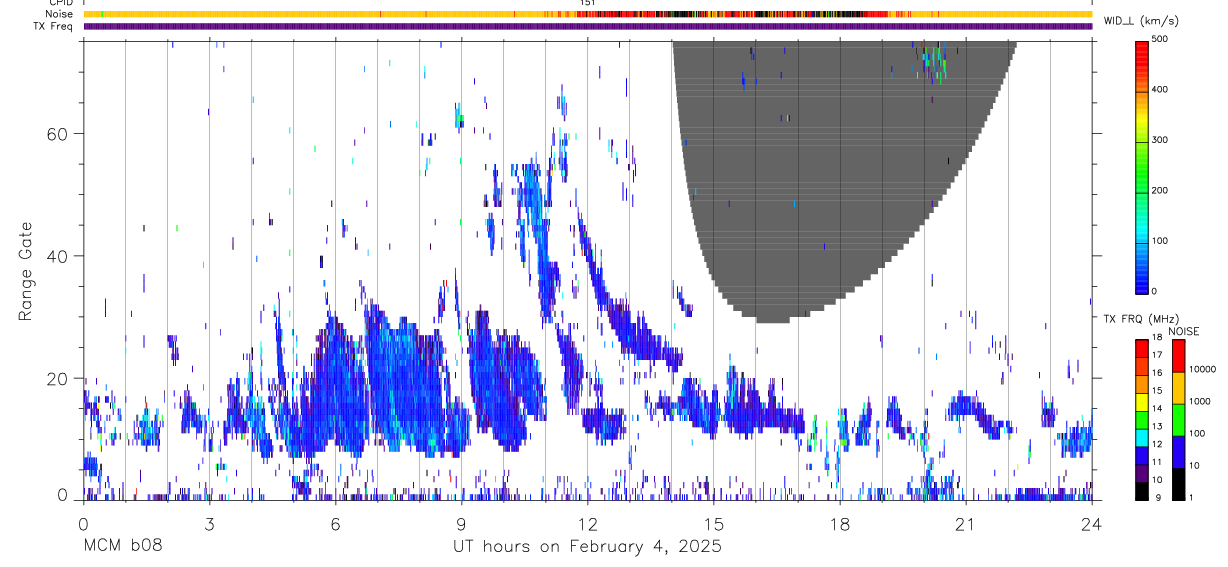
Task: Click the spectral width rainbow color bar
Action: tap(1142, 166)
